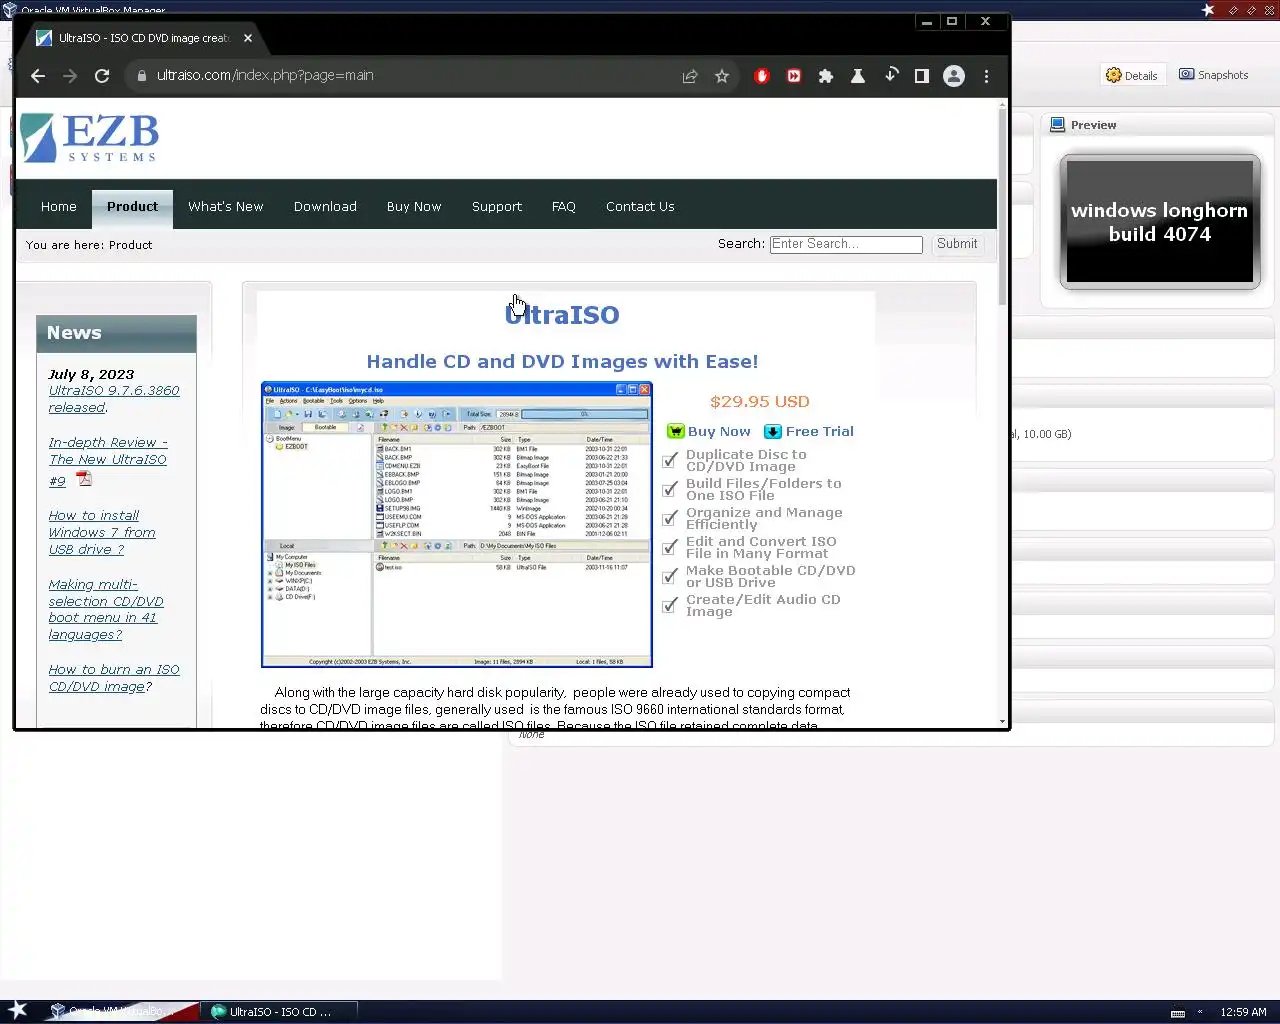Click the star icon in VirtualBox title bar

[x=1208, y=10]
